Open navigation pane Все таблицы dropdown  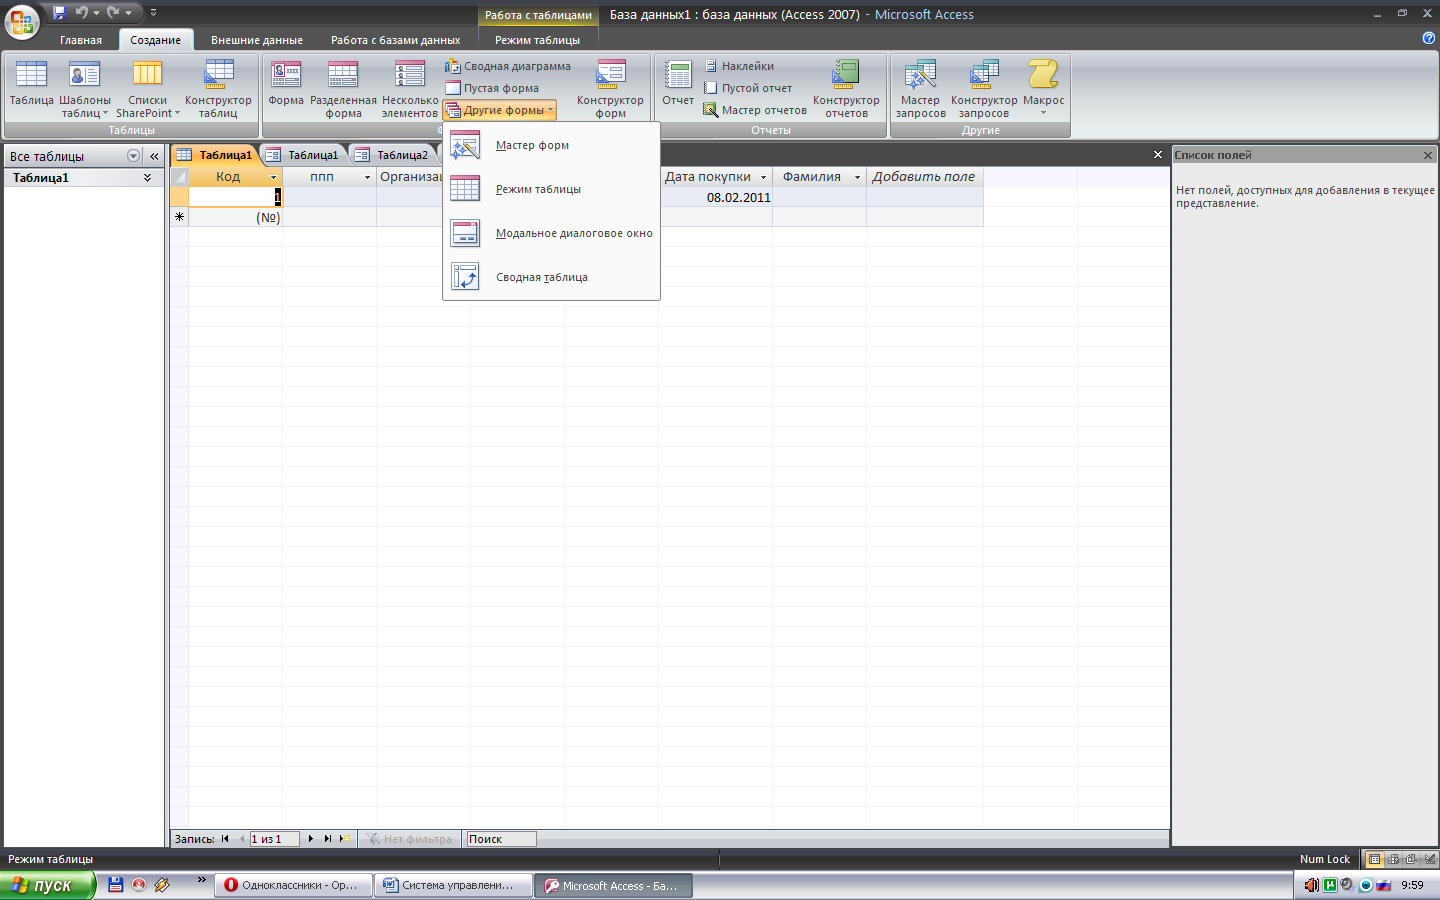pos(133,156)
